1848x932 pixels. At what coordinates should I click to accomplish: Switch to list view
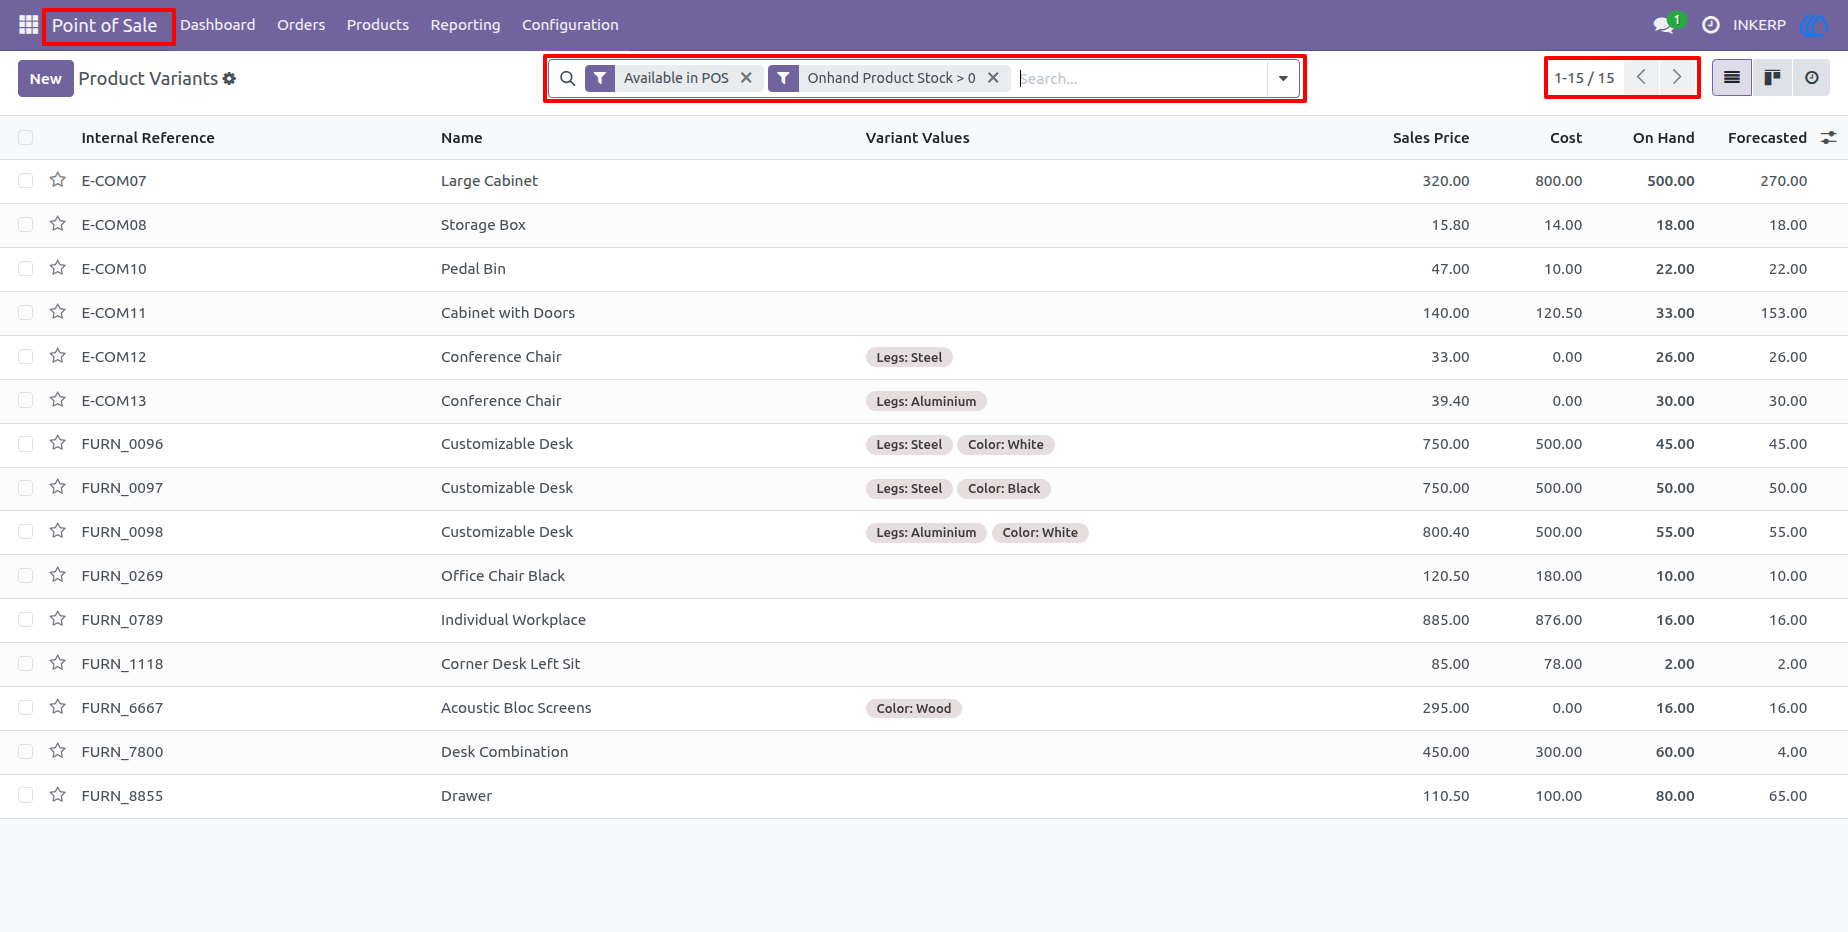tap(1732, 78)
